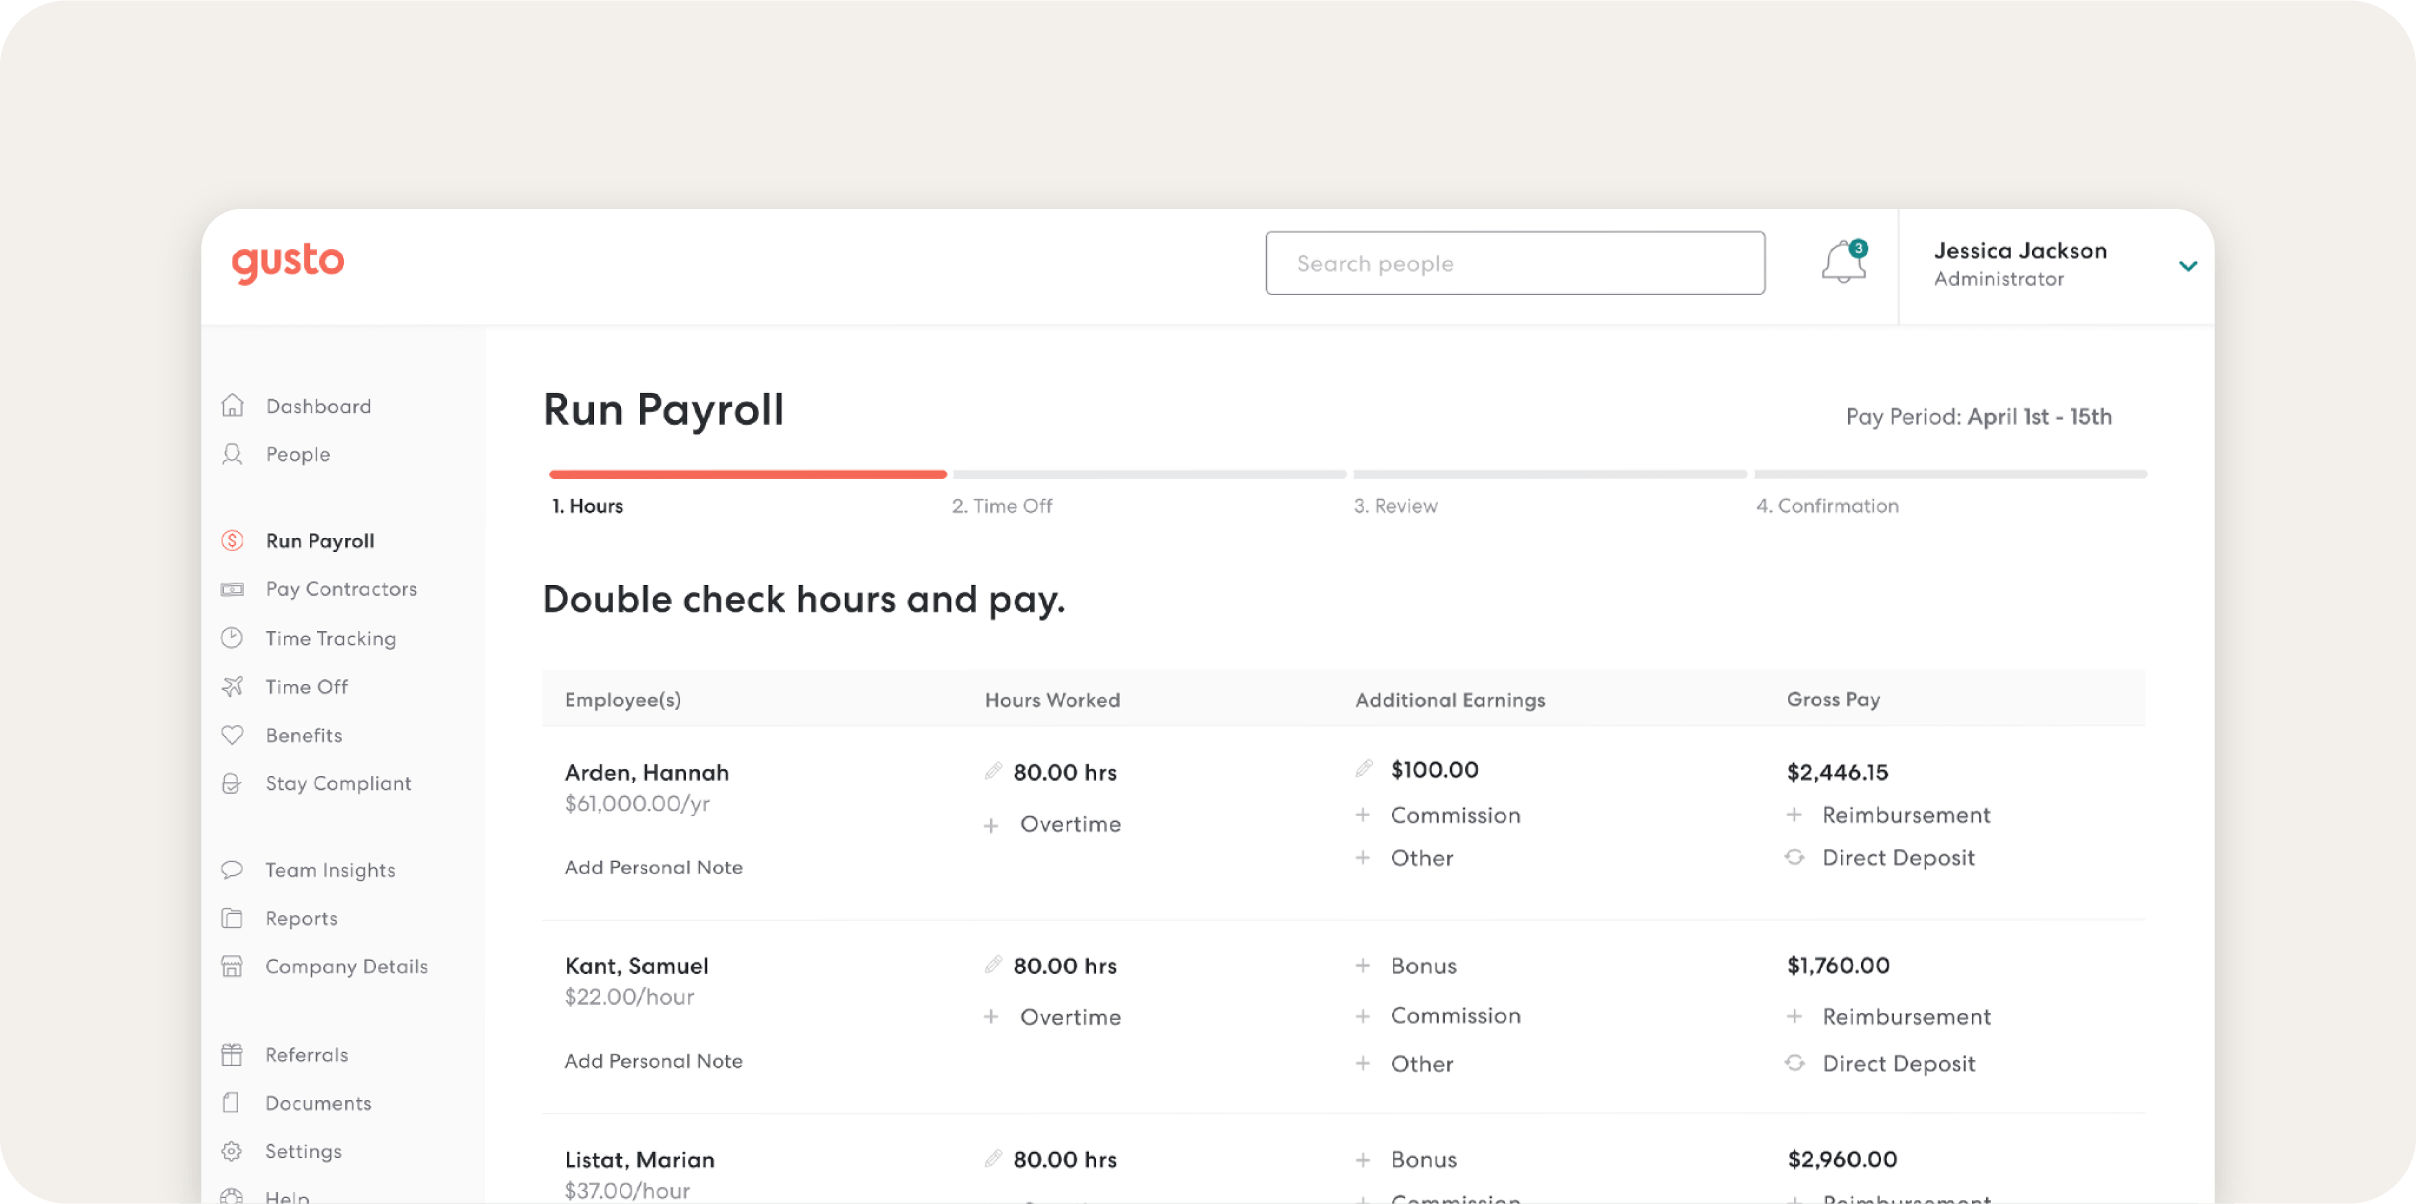Open notifications via the bell icon
The image size is (2416, 1204).
(1843, 263)
